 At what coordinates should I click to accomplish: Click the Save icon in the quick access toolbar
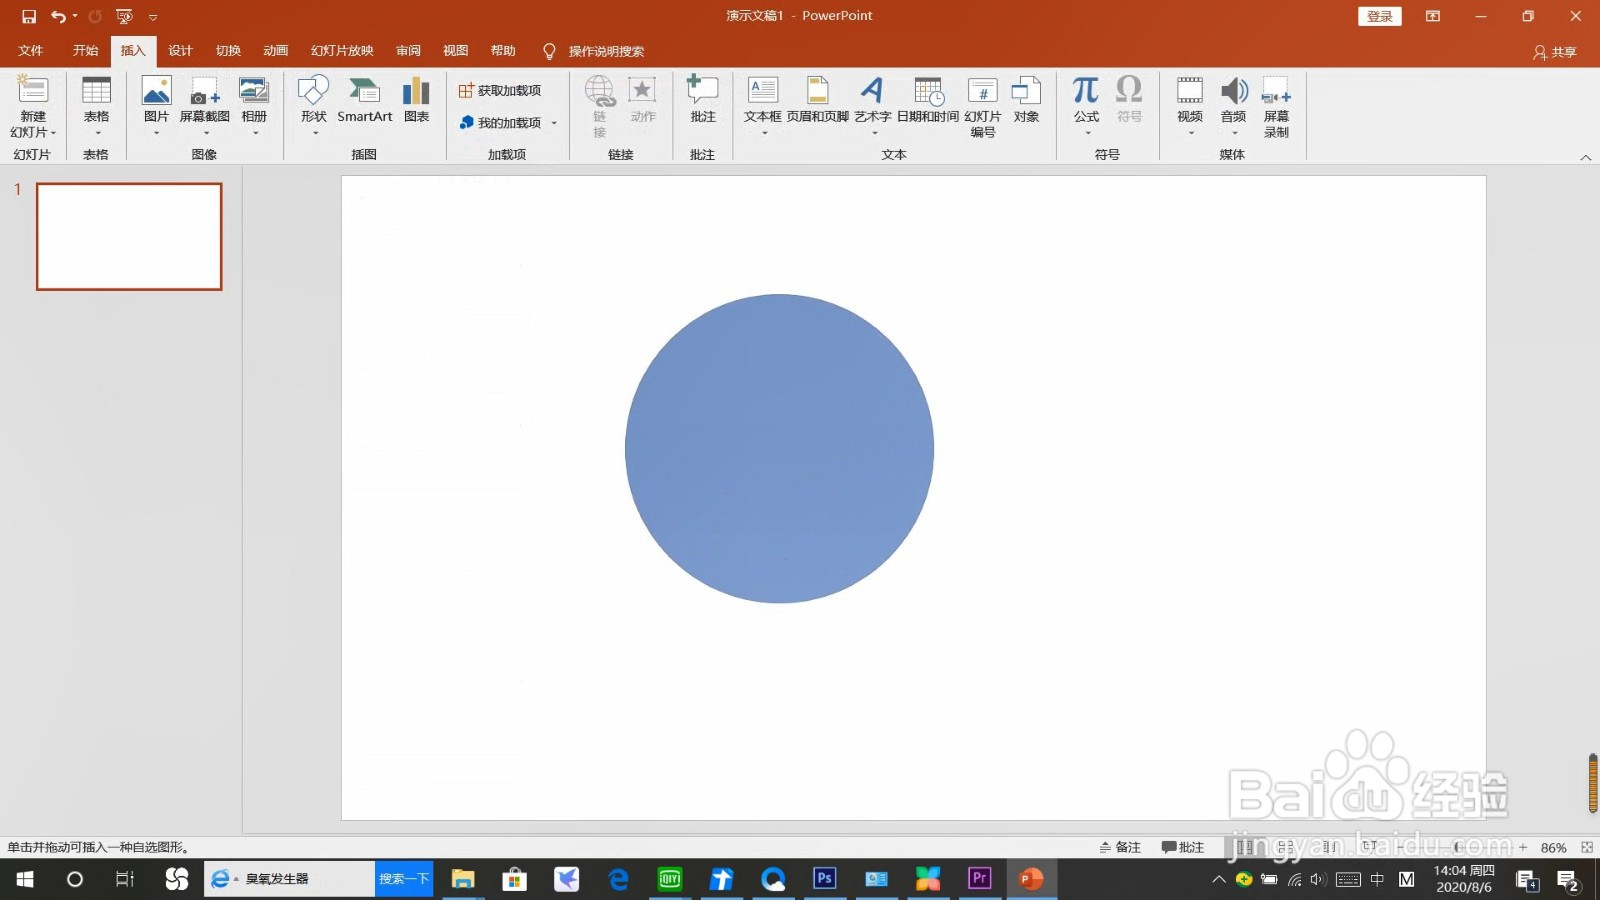pyautogui.click(x=29, y=16)
